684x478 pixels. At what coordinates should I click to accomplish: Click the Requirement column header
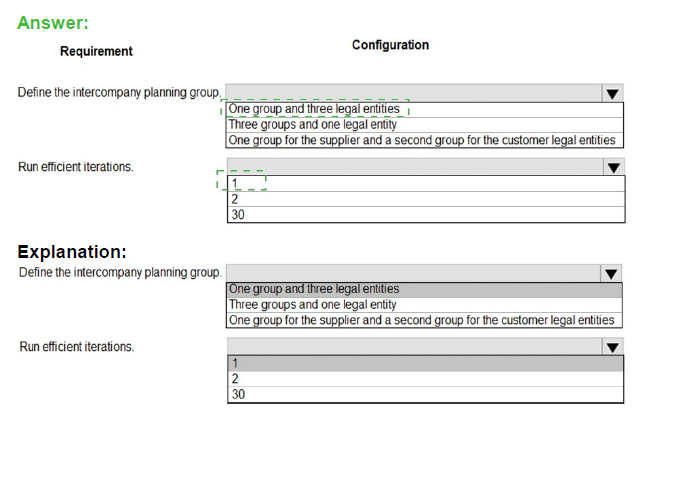pos(96,51)
